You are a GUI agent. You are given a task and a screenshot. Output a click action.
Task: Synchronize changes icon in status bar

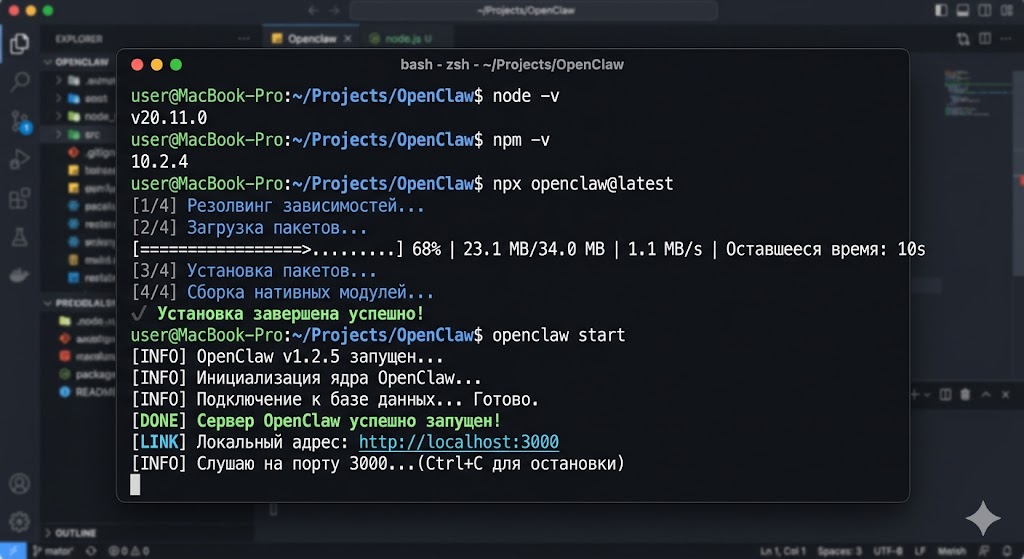tap(91, 551)
